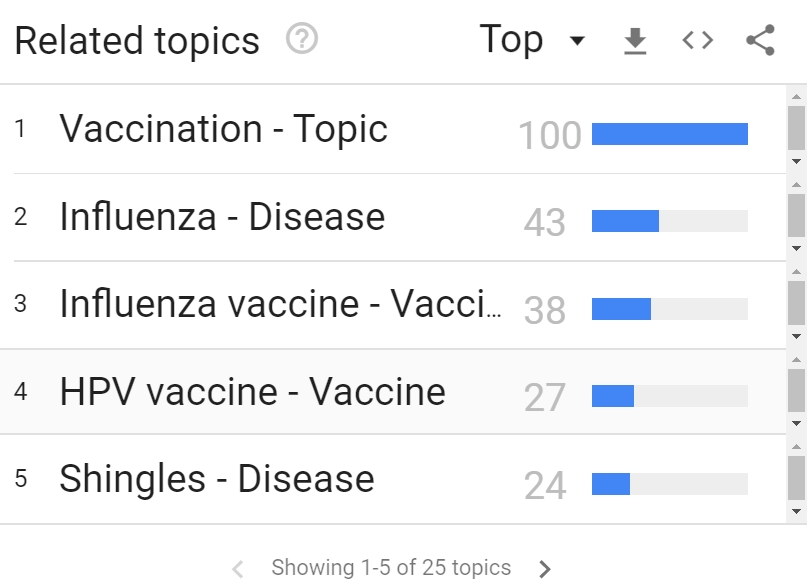Open the Vaccination - Topic result

click(223, 129)
